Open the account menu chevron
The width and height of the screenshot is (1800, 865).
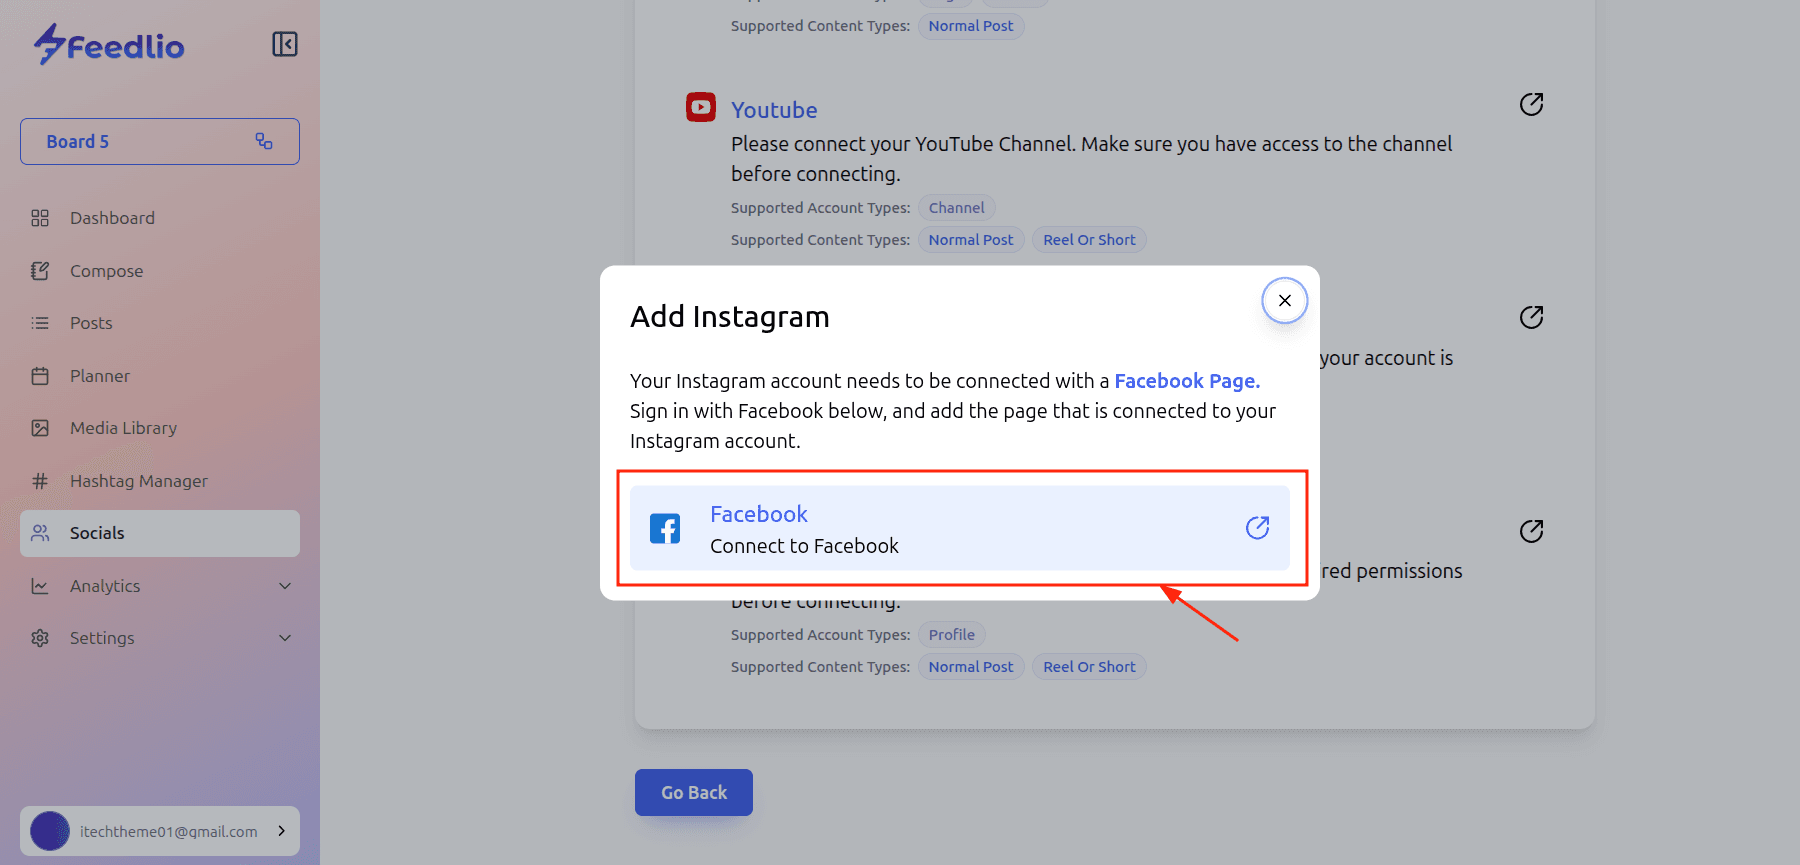coord(281,831)
